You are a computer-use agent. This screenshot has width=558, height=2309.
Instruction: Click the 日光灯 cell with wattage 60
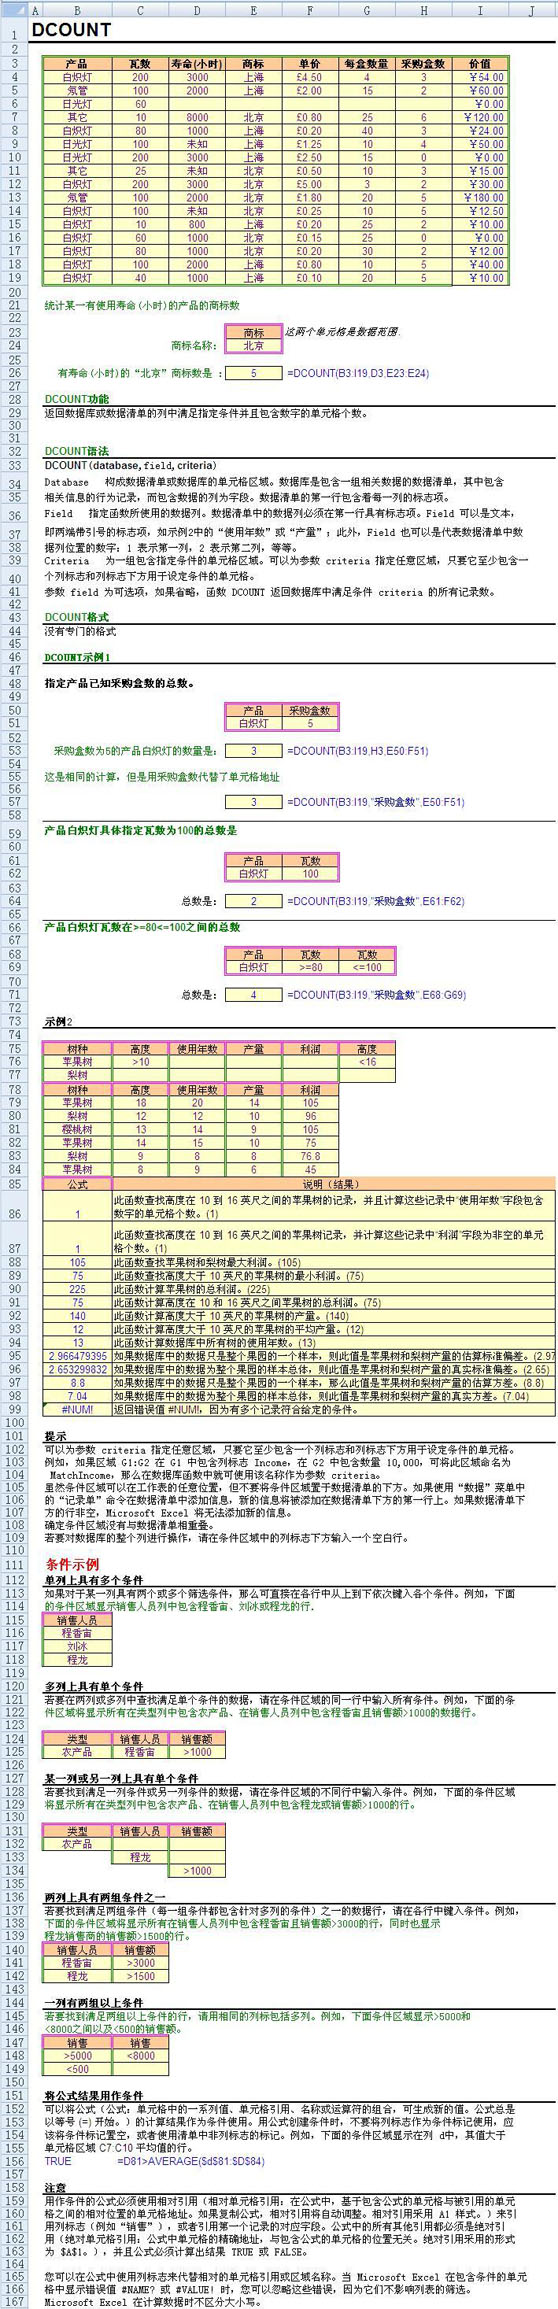(77, 104)
